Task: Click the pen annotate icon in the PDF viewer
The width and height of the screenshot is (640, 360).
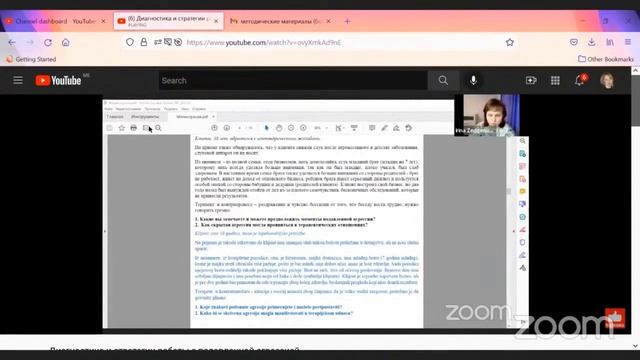Action: [384, 128]
